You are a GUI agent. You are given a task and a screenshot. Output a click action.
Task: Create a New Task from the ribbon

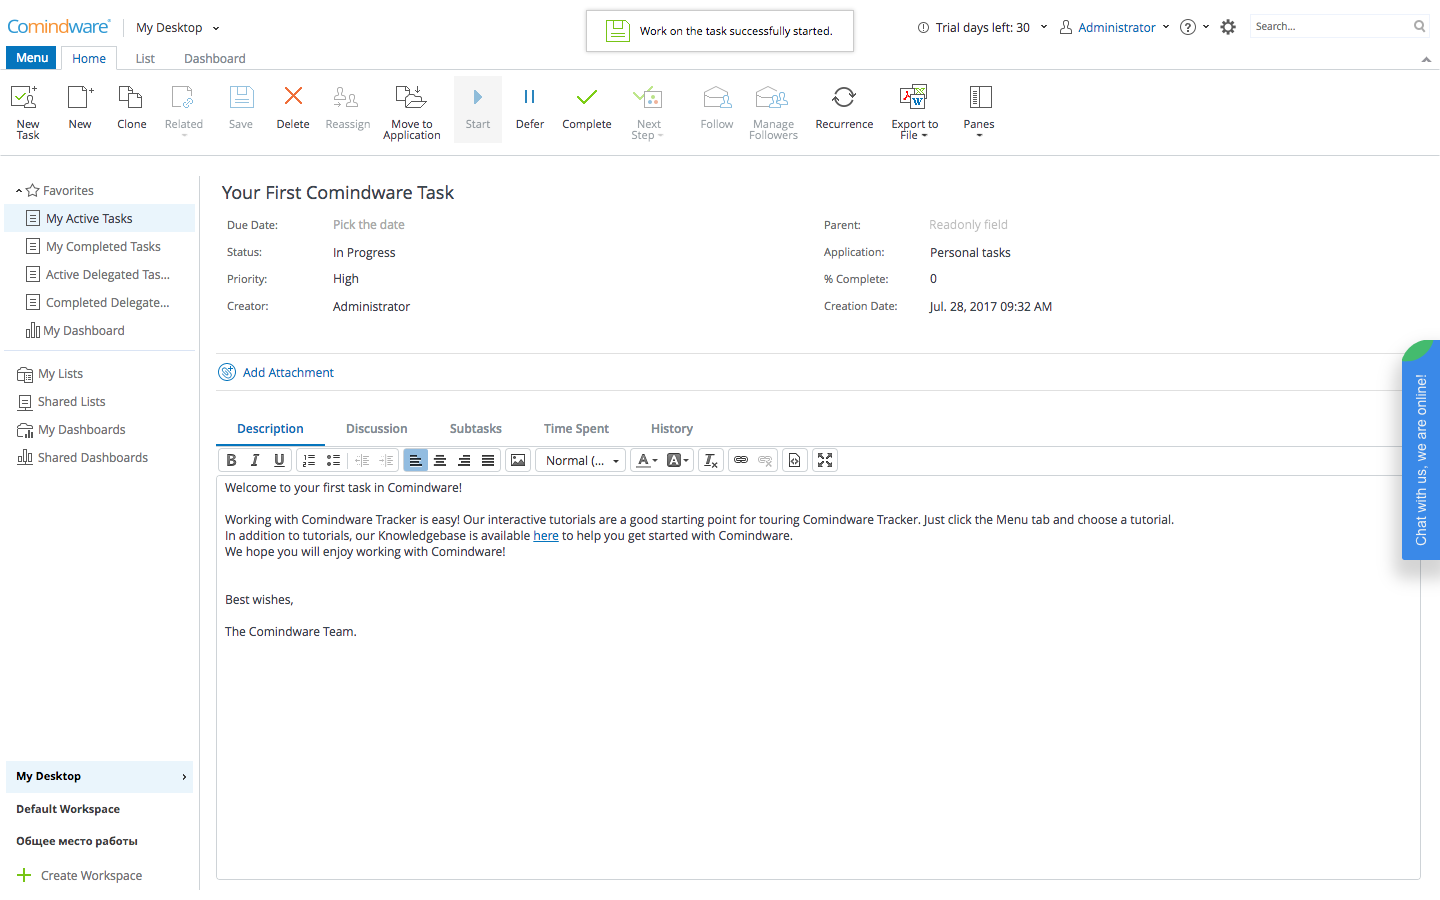pos(28,110)
